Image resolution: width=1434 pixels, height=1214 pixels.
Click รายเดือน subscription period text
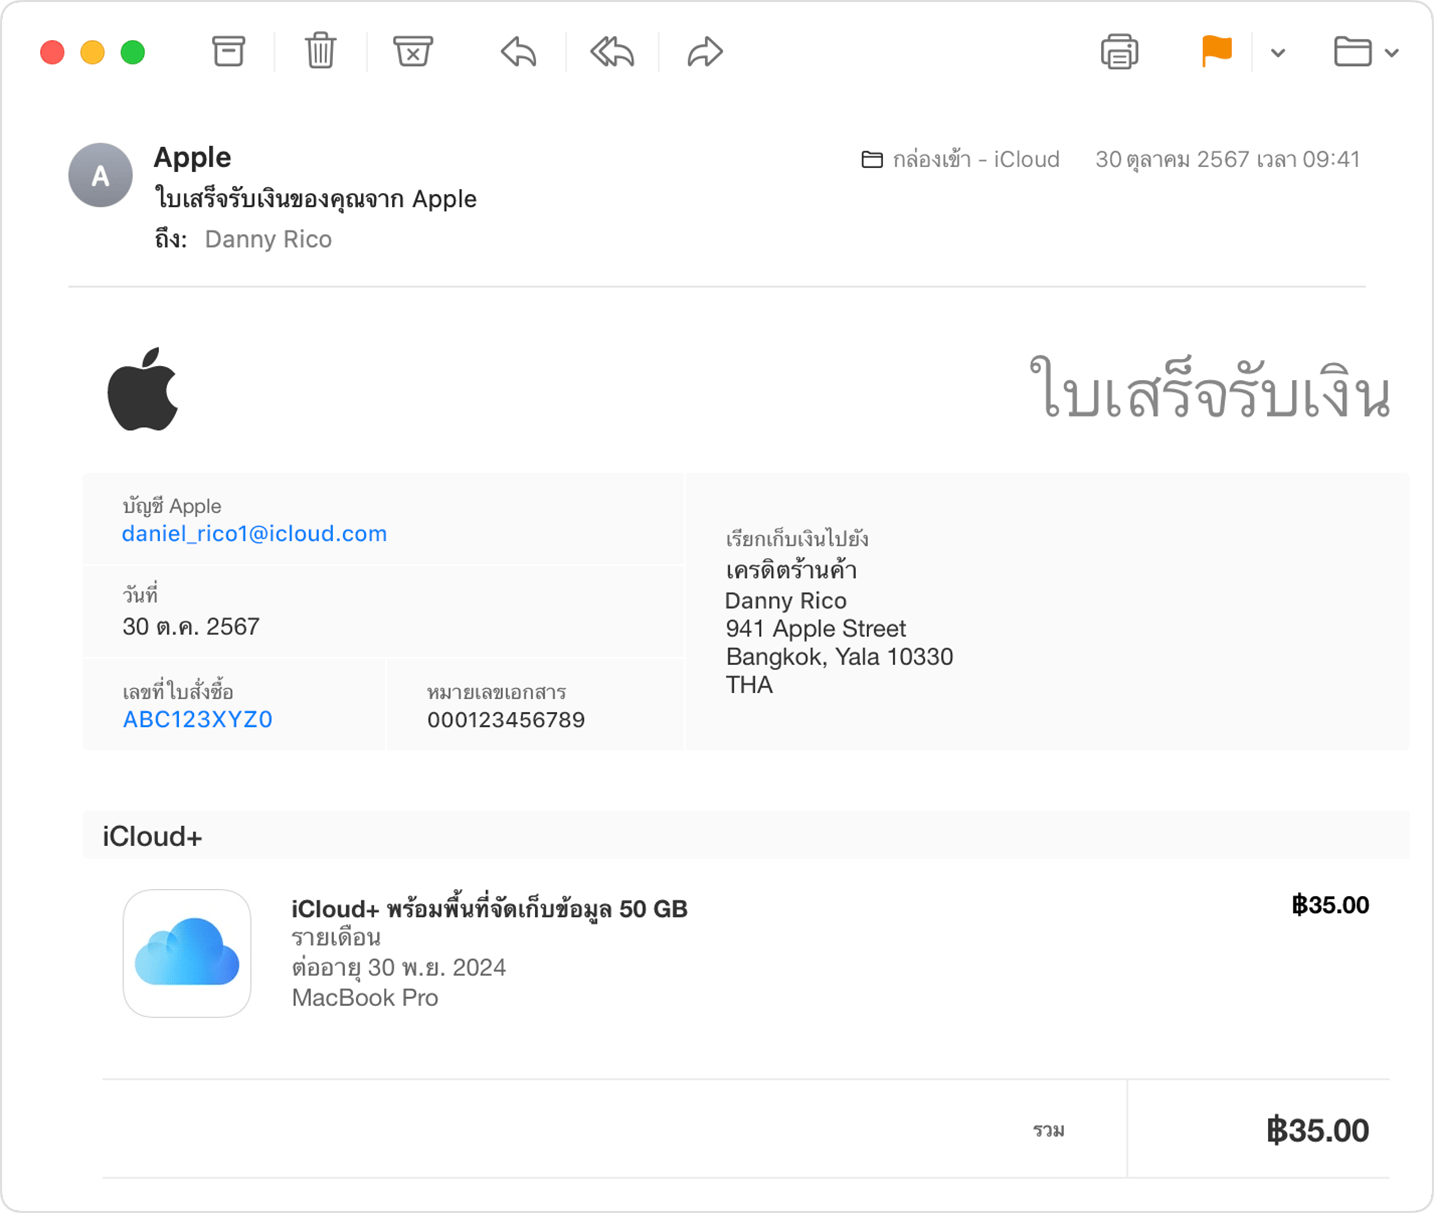(x=336, y=938)
